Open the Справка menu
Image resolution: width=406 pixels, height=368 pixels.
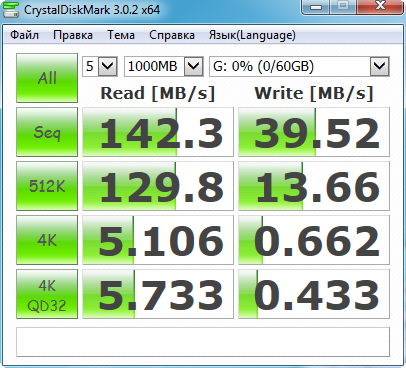172,35
